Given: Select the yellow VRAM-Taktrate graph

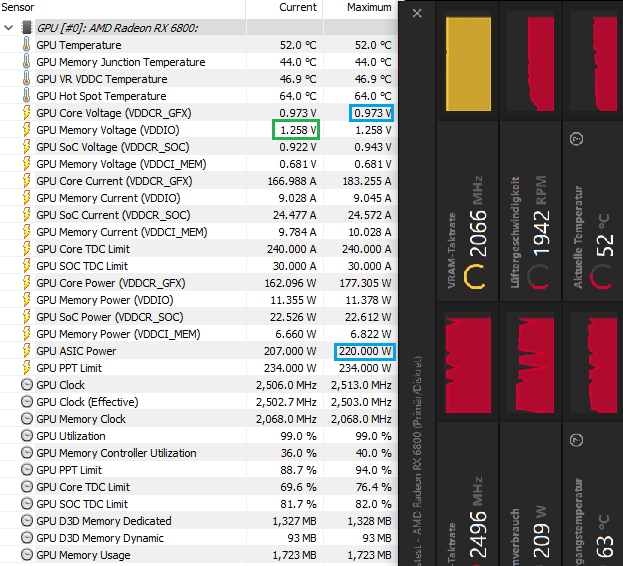Looking at the screenshot, I should pos(468,64).
